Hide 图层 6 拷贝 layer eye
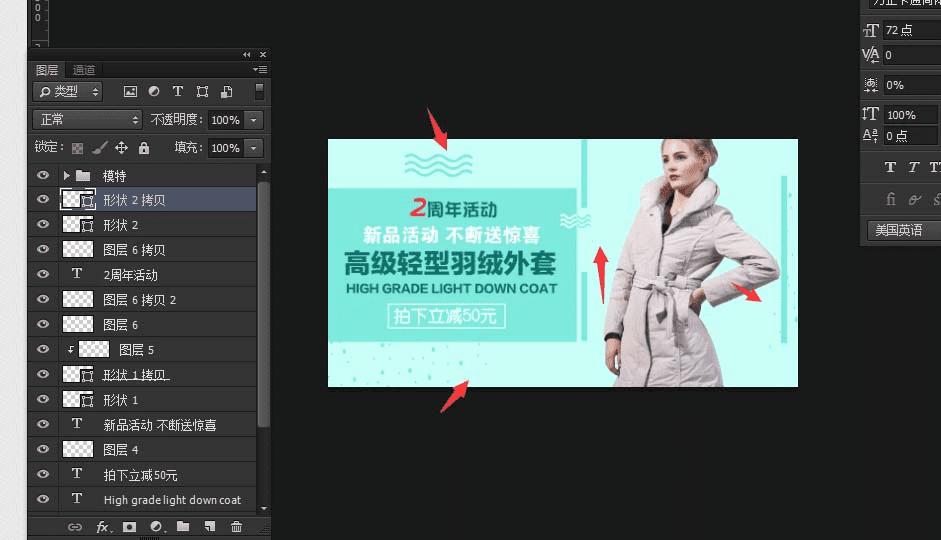The image size is (941, 540). (x=43, y=249)
